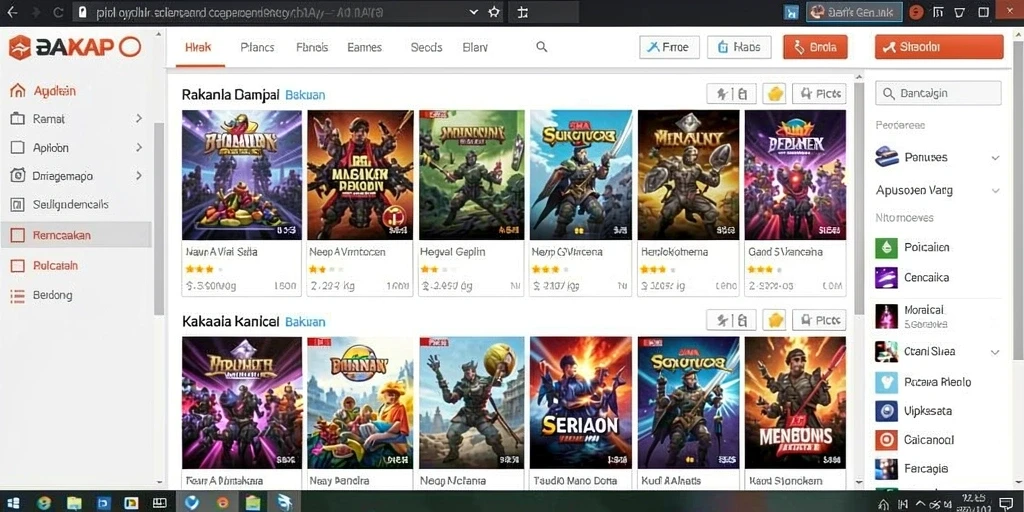Screen dimensions: 1024x512
Task: Click Bakuan link next to Rakanla Dampal
Action: tap(305, 95)
